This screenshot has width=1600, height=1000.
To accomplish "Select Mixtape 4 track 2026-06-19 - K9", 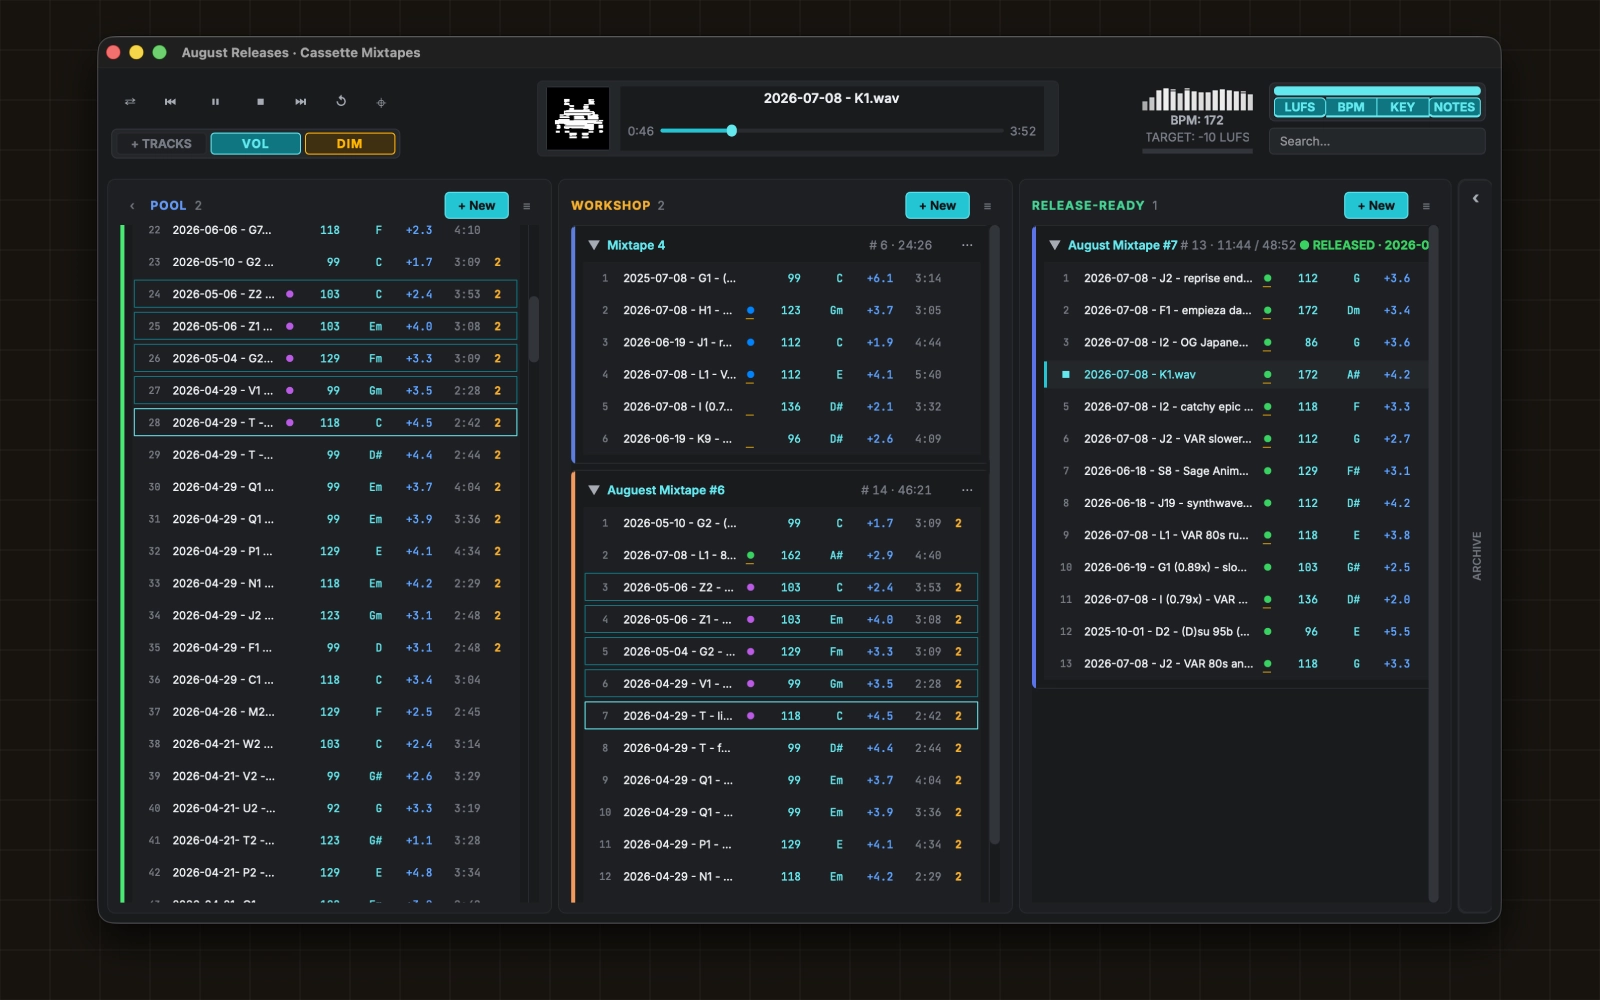I will click(x=780, y=439).
